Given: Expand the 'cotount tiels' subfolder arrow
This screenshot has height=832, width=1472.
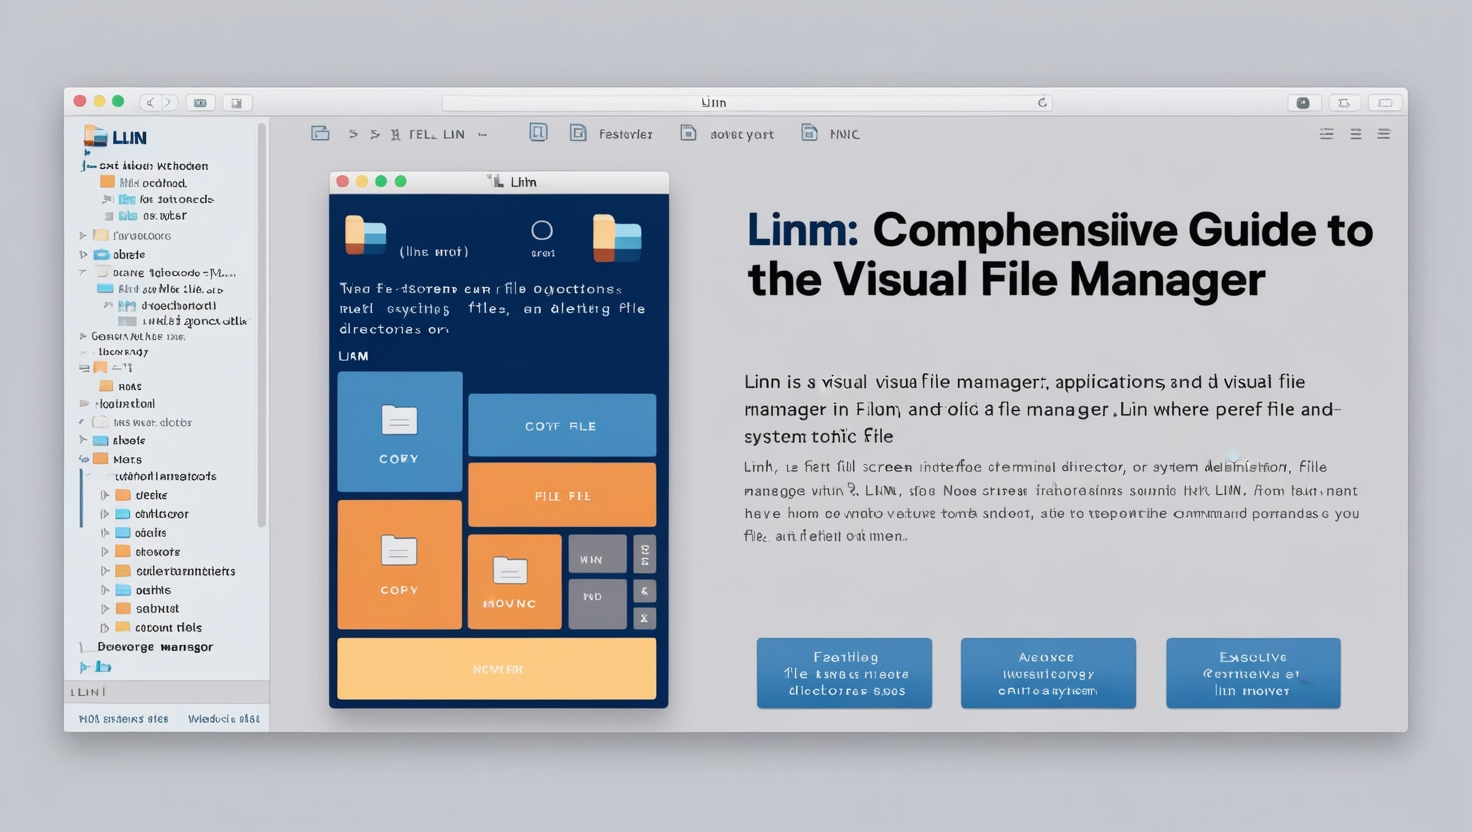Looking at the screenshot, I should (x=104, y=628).
